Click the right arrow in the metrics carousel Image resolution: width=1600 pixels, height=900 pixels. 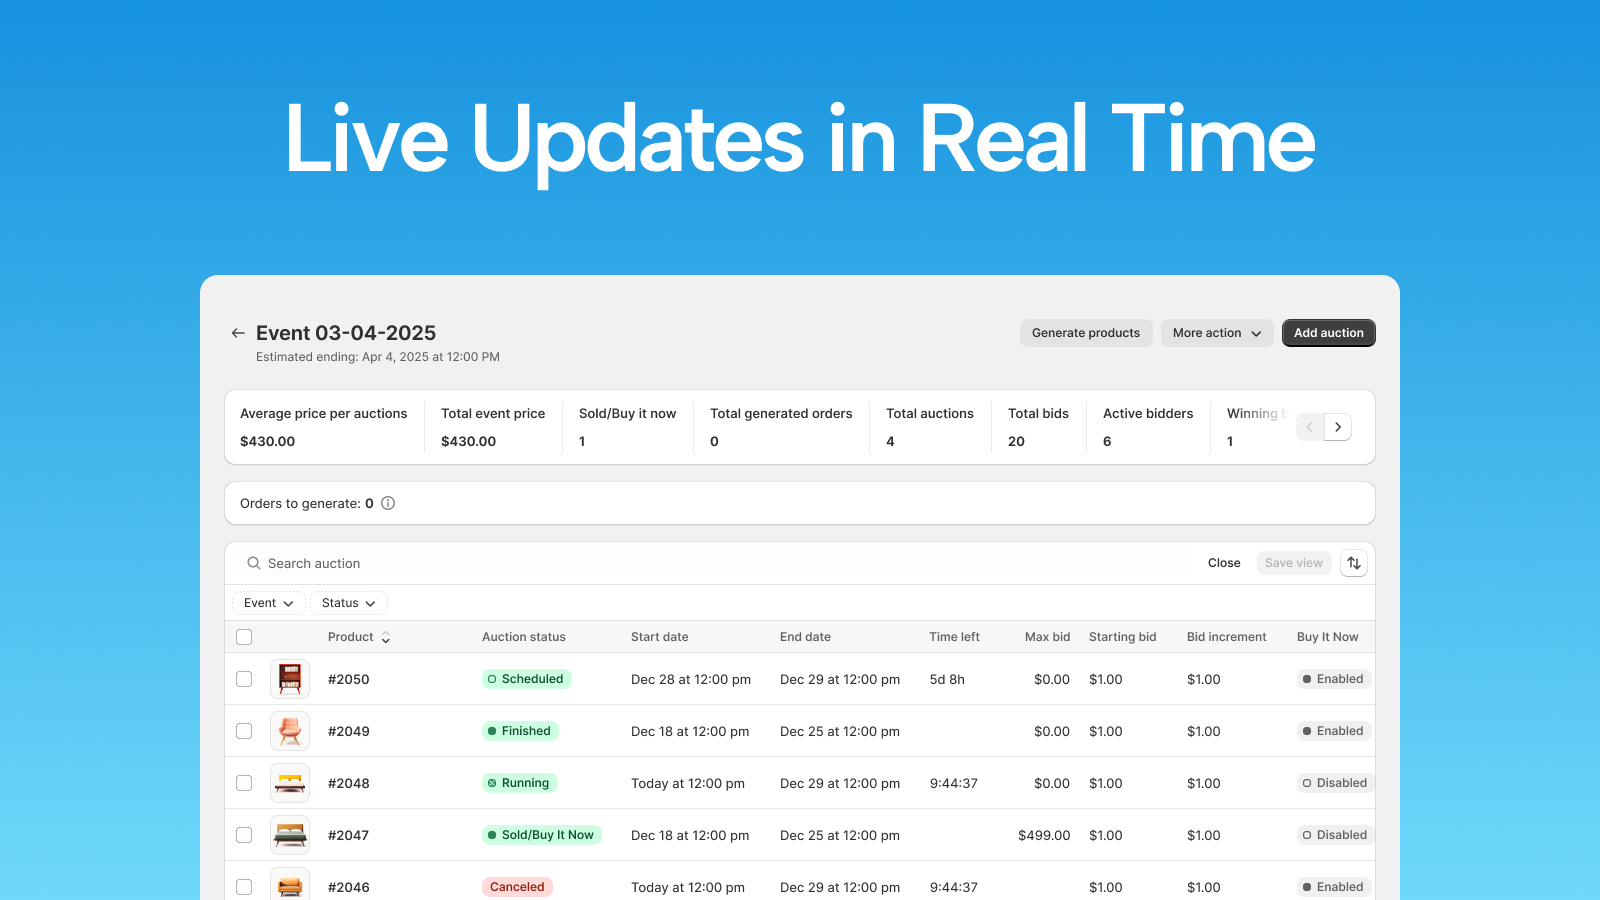1337,427
